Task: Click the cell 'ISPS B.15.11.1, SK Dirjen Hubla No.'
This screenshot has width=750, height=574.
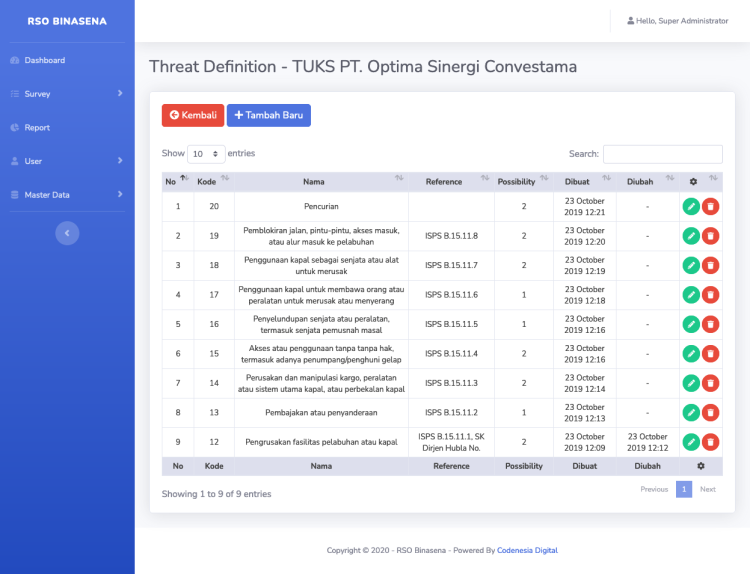Action: pyautogui.click(x=451, y=442)
